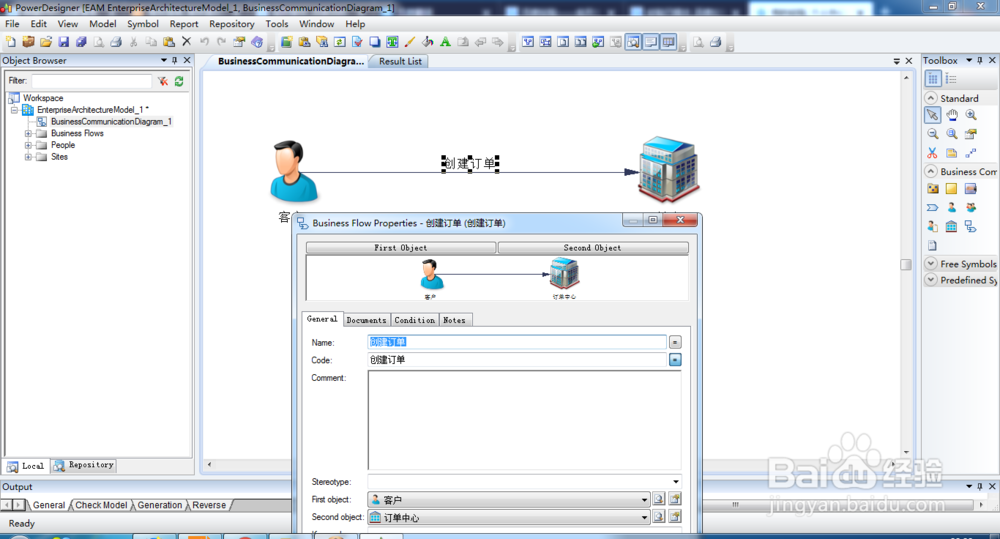Collapse the EnterpriseArchitectureModel_1 tree node

[14, 110]
